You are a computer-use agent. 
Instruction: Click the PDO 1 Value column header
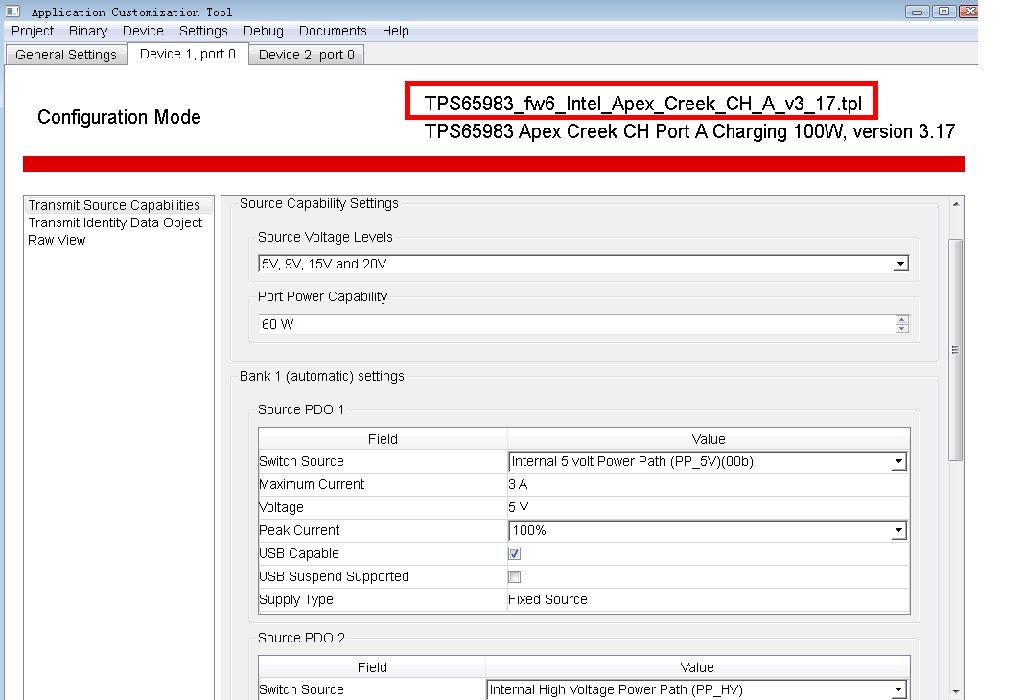[x=708, y=439]
